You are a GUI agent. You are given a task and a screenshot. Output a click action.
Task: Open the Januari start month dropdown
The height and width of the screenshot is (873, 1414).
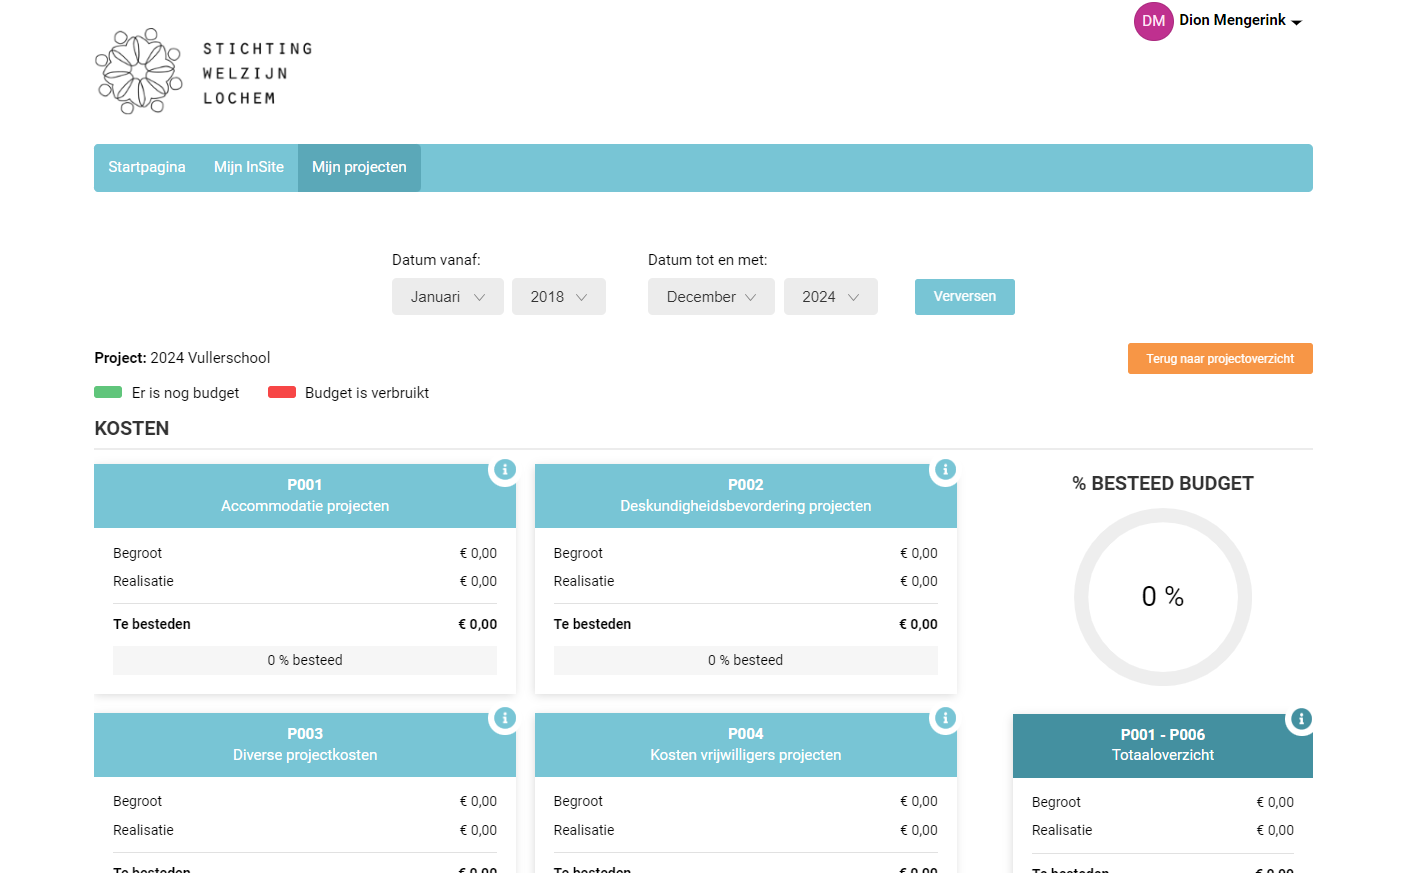(x=447, y=297)
